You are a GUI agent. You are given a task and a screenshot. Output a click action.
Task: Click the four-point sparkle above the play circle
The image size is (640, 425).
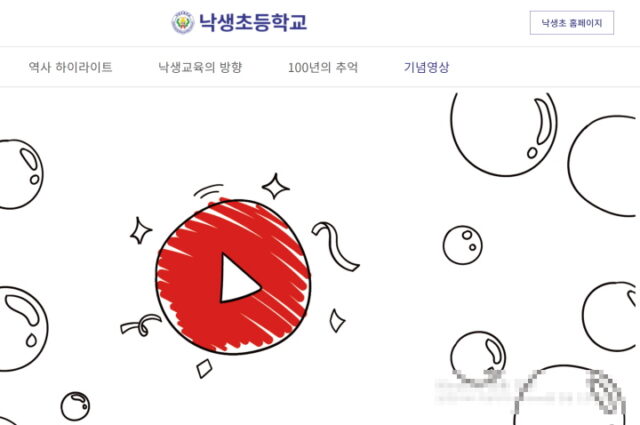click(x=276, y=186)
